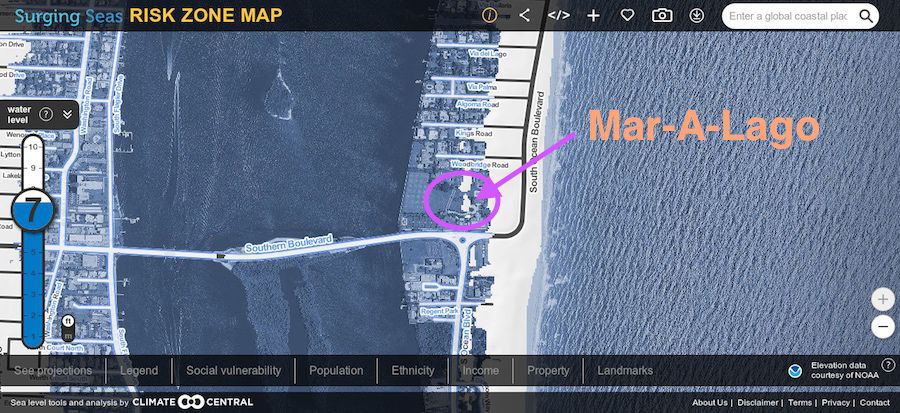Click the Climate Central logo
Viewport: 900px width, 413px height.
192,402
